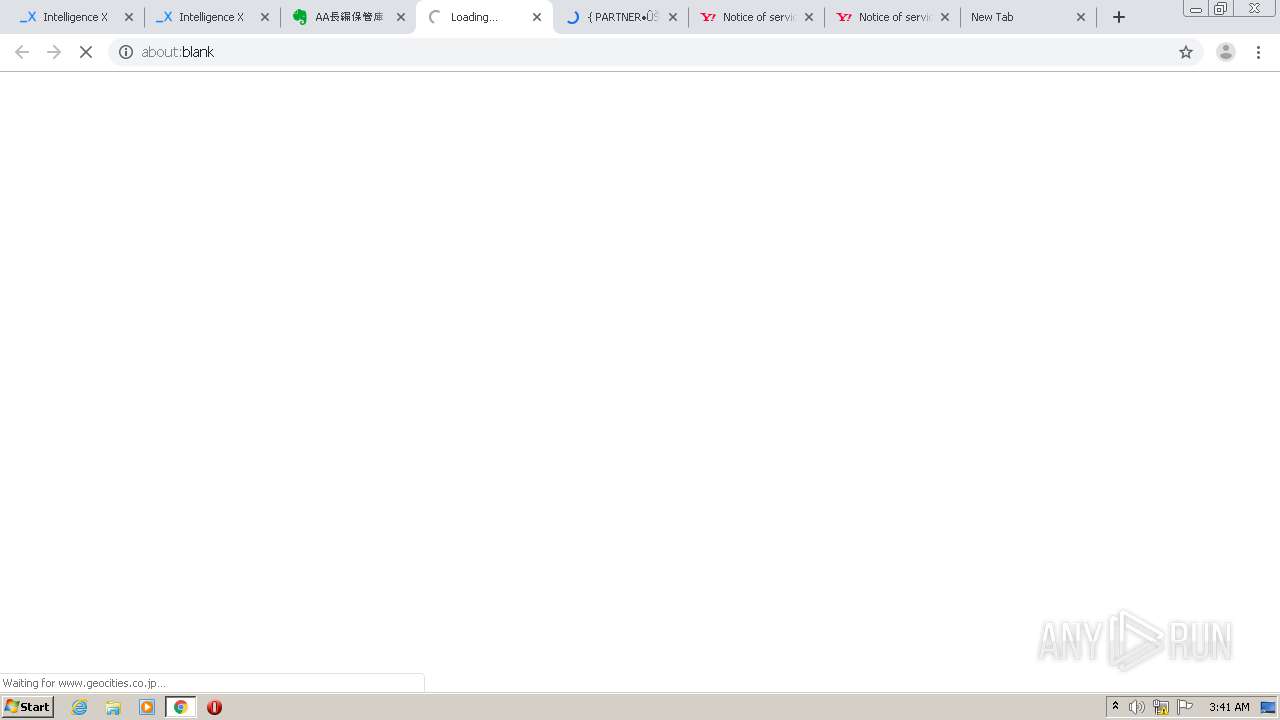Open Windows Explorer folder in taskbar
The width and height of the screenshot is (1280, 720).
[113, 707]
